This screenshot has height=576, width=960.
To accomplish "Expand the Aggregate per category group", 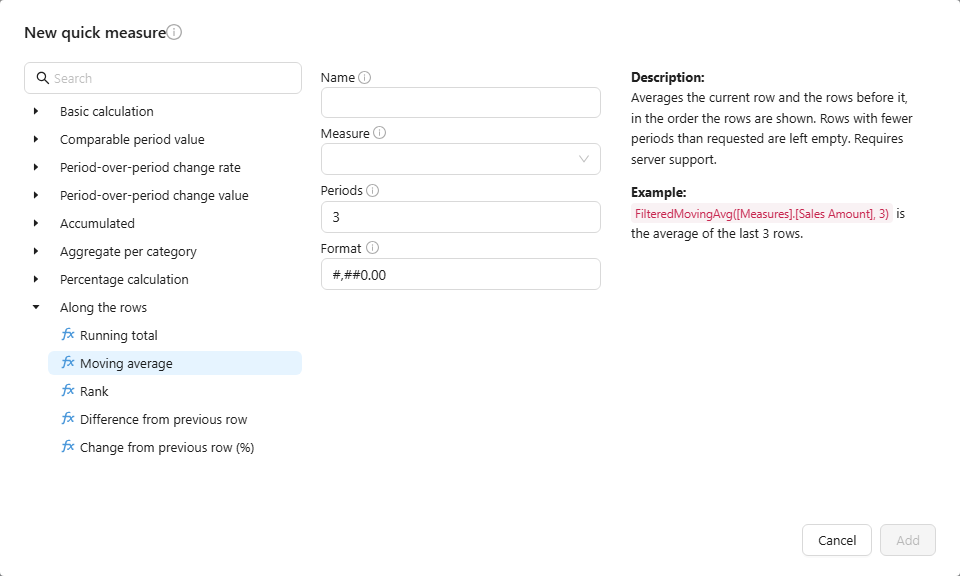I will coord(36,252).
